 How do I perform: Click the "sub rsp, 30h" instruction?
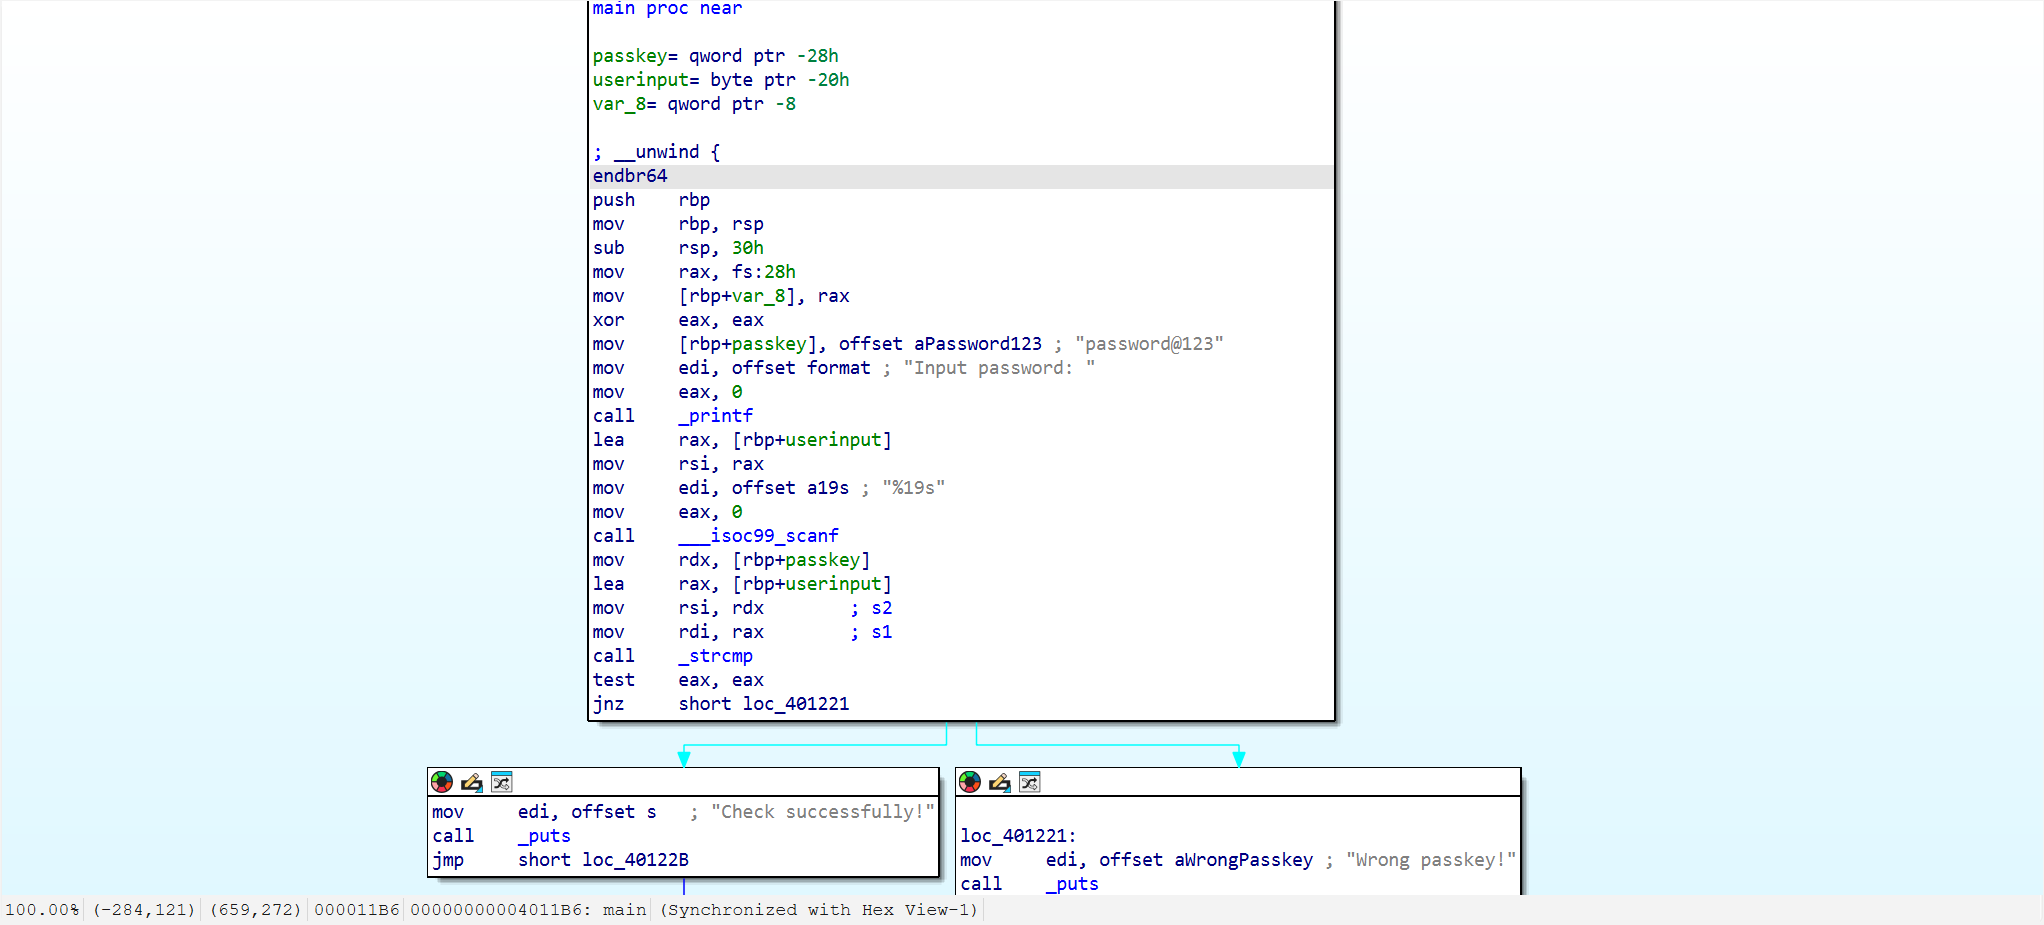coord(678,248)
